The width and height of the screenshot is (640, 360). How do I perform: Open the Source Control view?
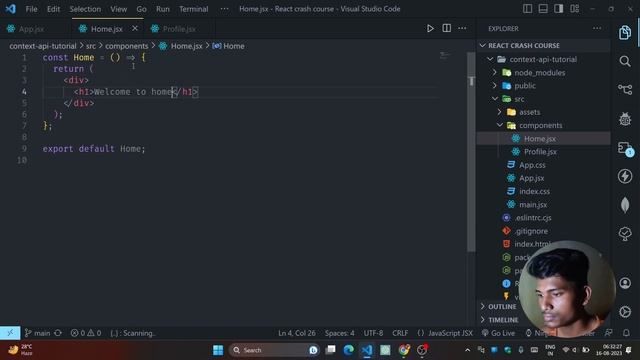(625, 89)
